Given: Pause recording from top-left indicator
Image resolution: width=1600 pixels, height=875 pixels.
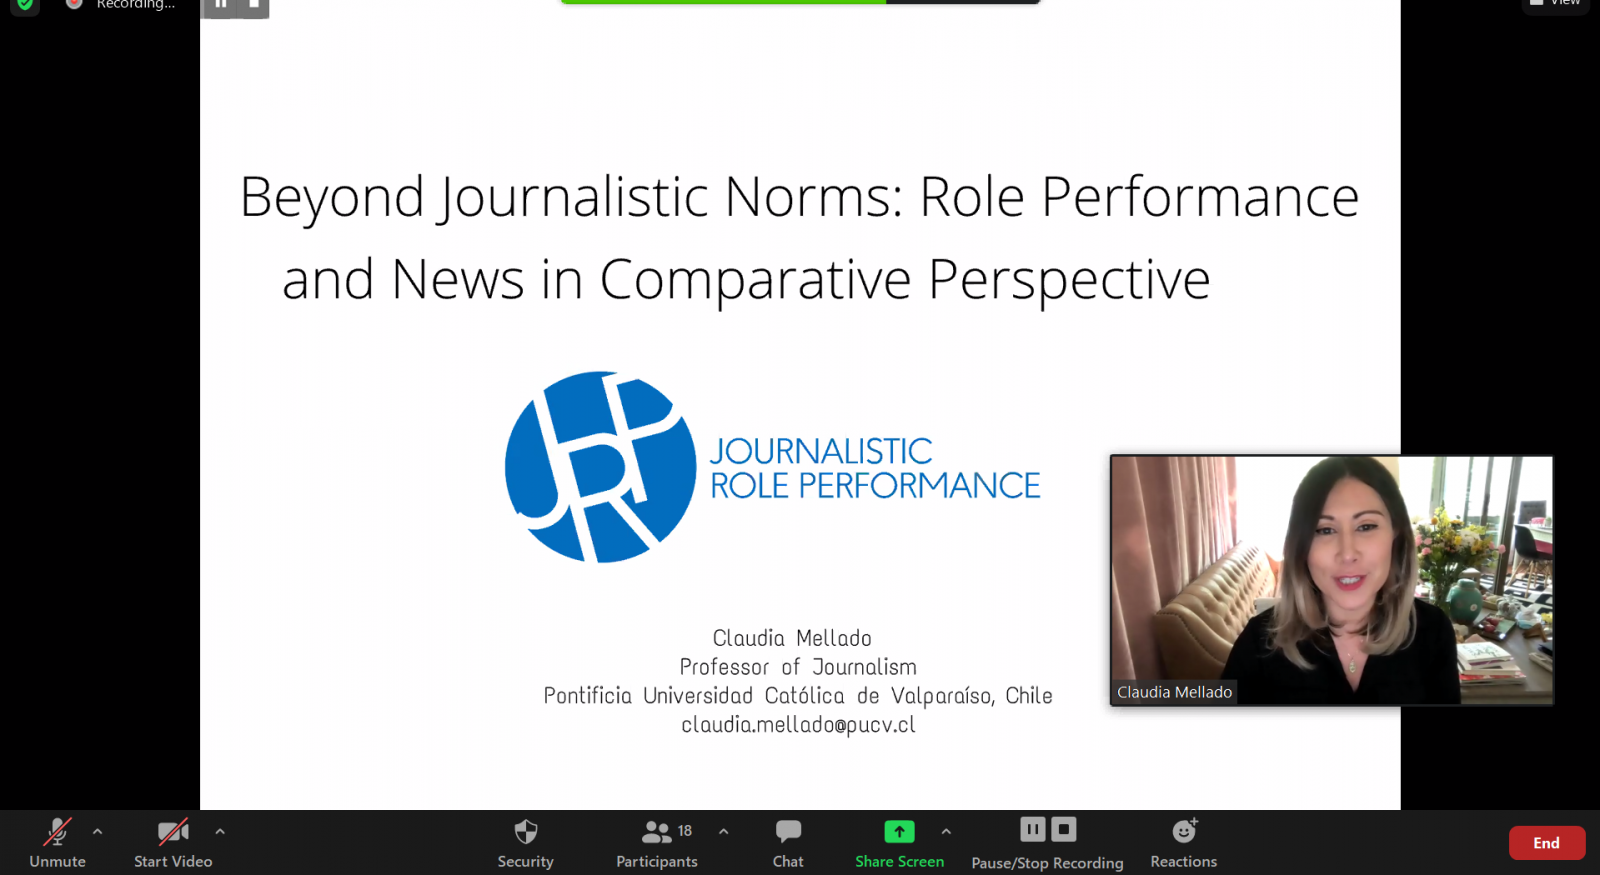Looking at the screenshot, I should 221,5.
